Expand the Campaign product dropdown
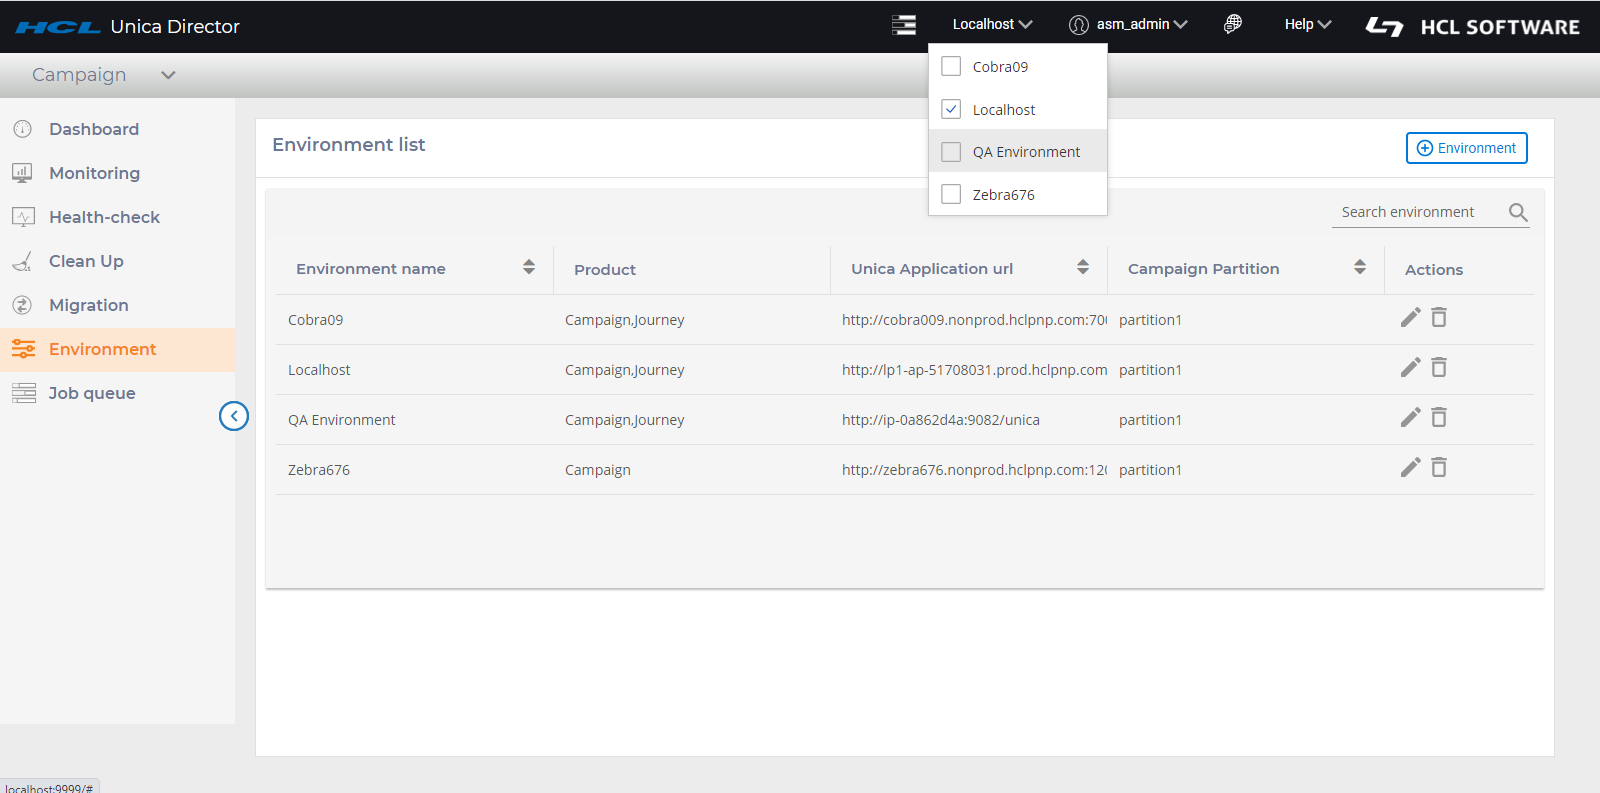 point(168,75)
